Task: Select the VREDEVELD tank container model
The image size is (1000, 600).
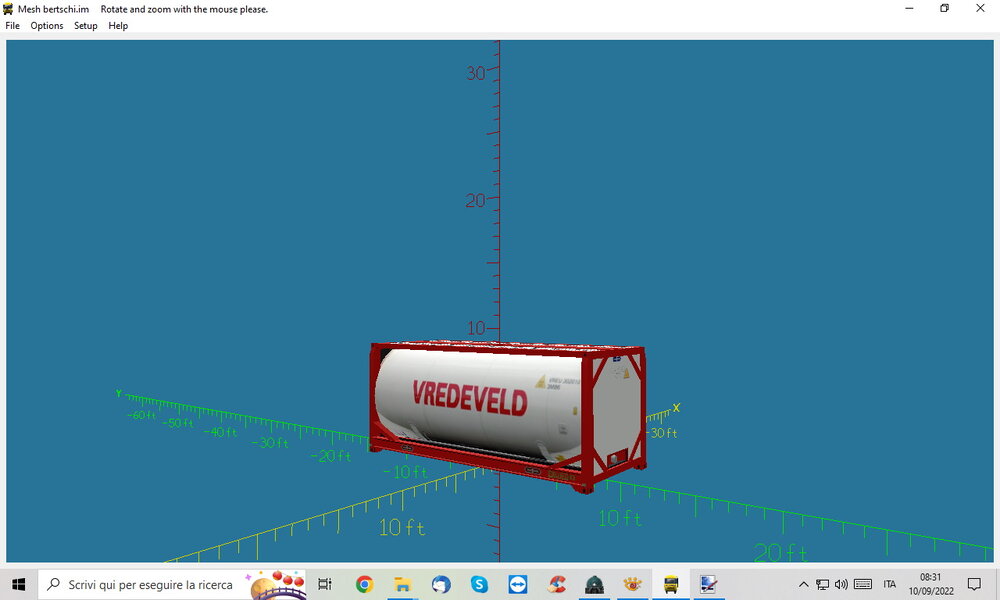Action: [x=508, y=416]
